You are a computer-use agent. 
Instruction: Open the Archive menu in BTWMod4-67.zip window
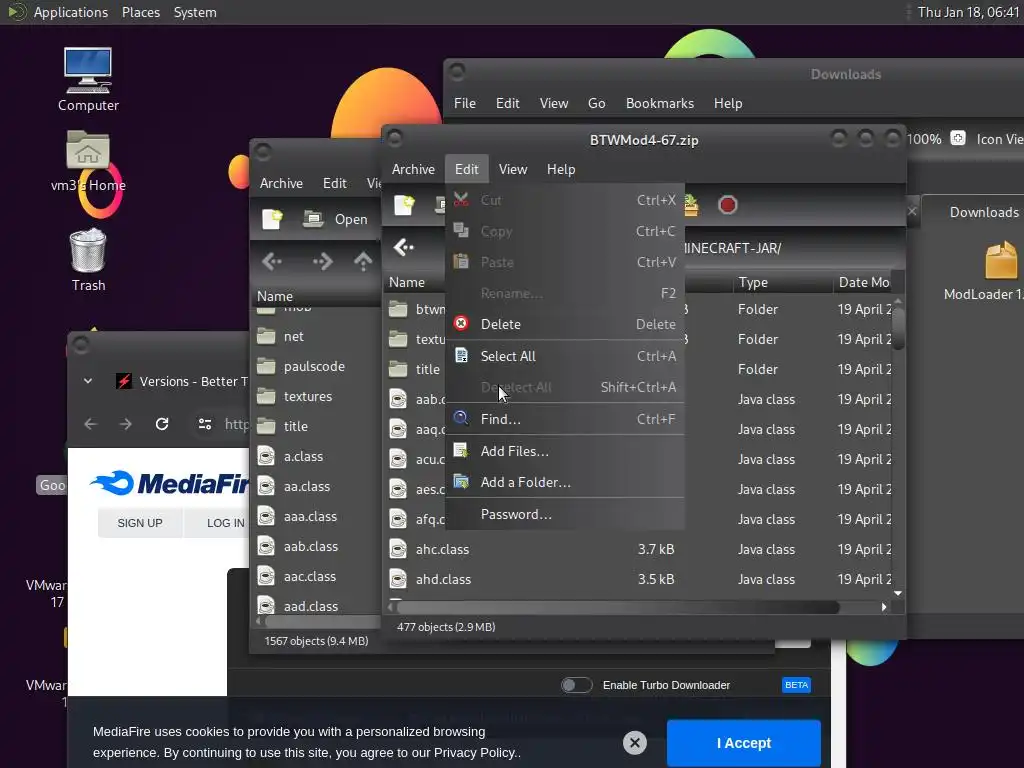click(x=413, y=169)
